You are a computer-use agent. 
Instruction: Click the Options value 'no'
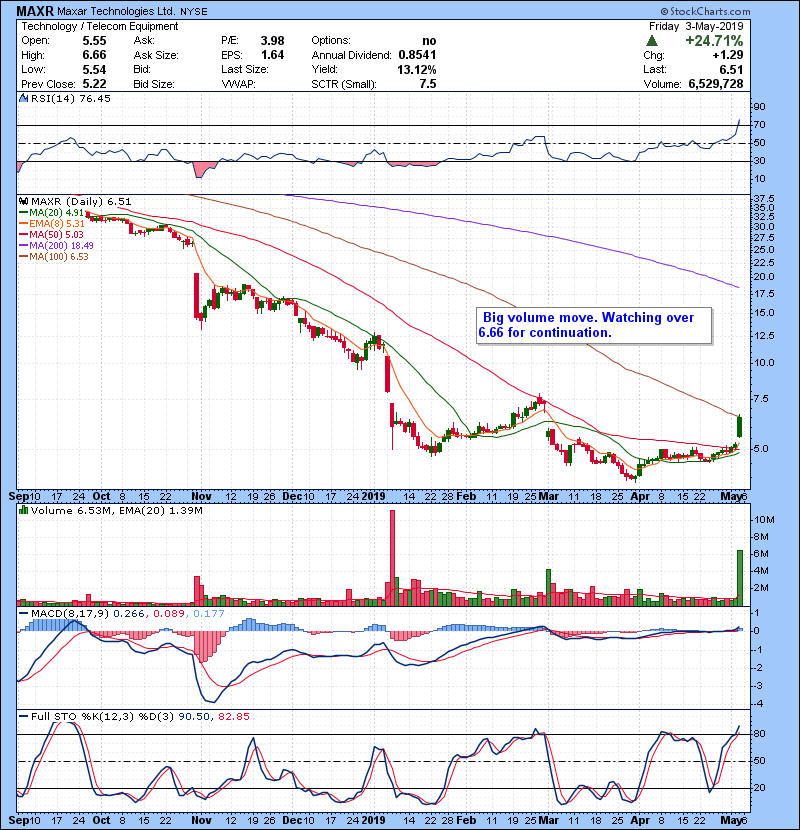pos(429,41)
